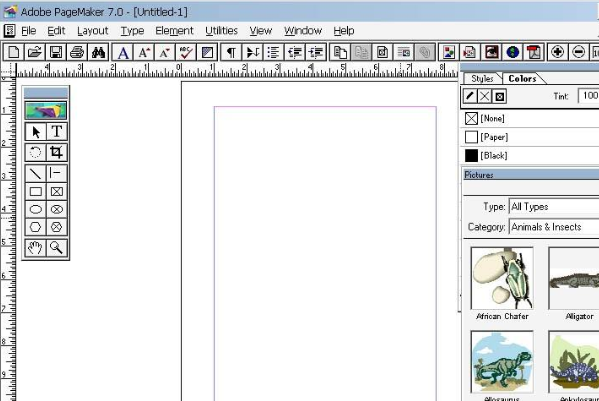Click the Tint value field
599x401 pixels.
[589, 96]
